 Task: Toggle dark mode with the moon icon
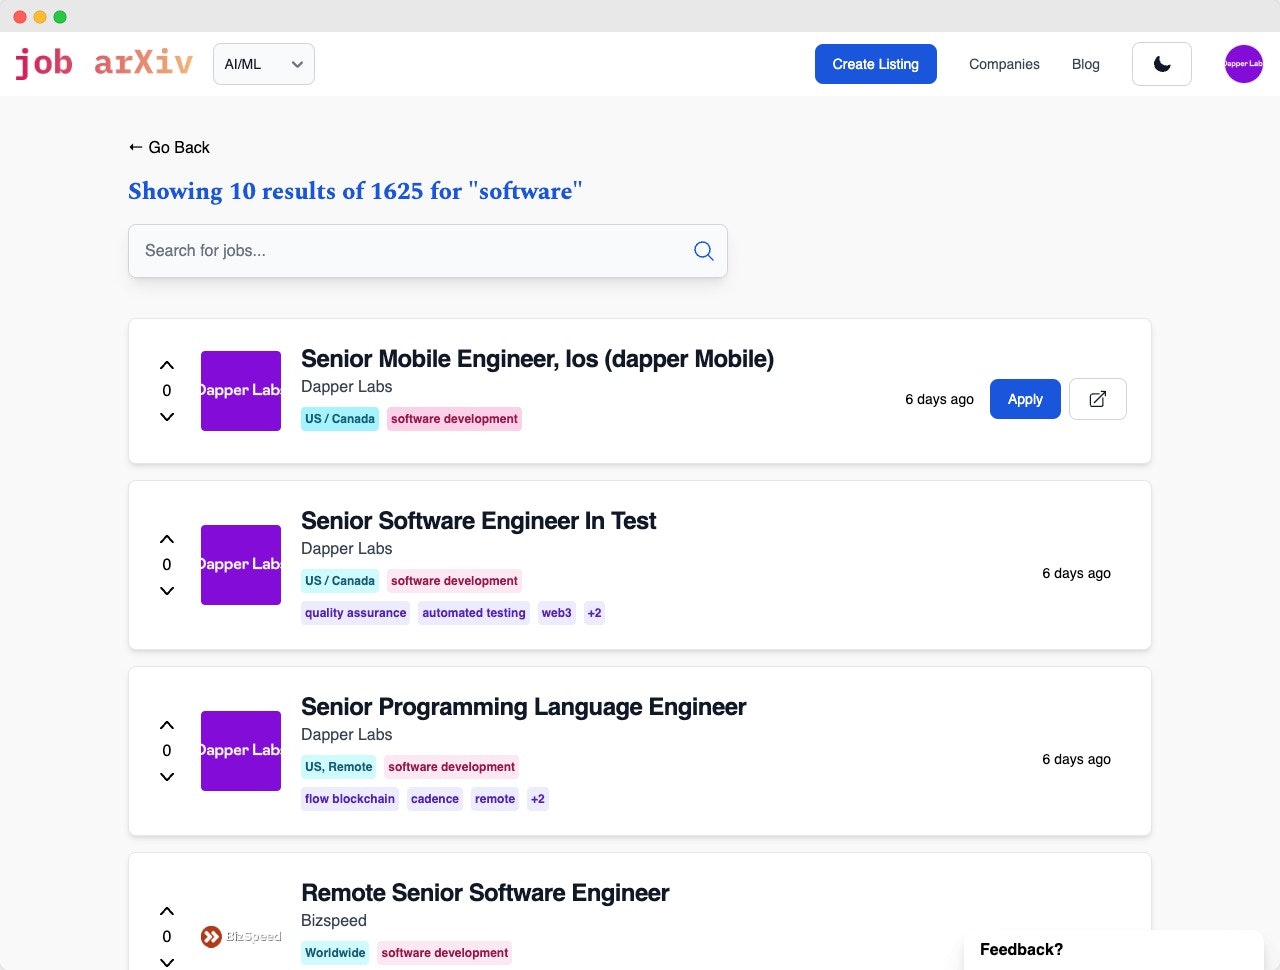(x=1162, y=64)
